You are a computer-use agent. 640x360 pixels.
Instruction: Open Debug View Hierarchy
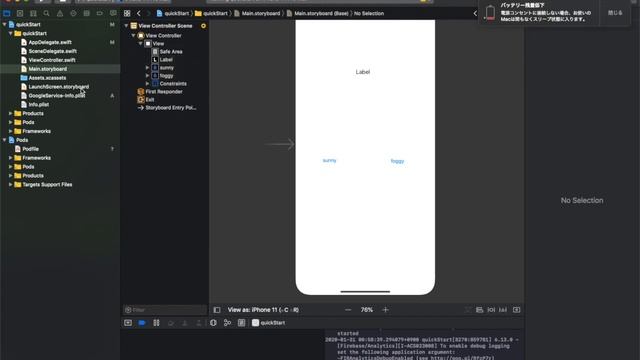point(213,323)
